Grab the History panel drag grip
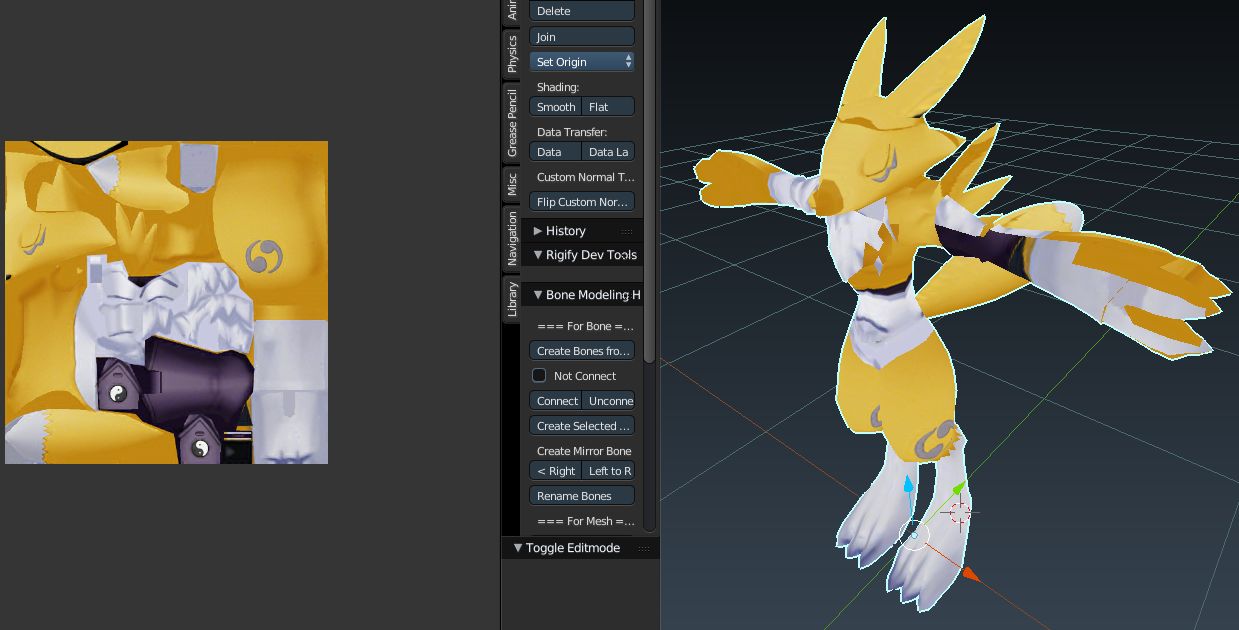 tap(627, 231)
